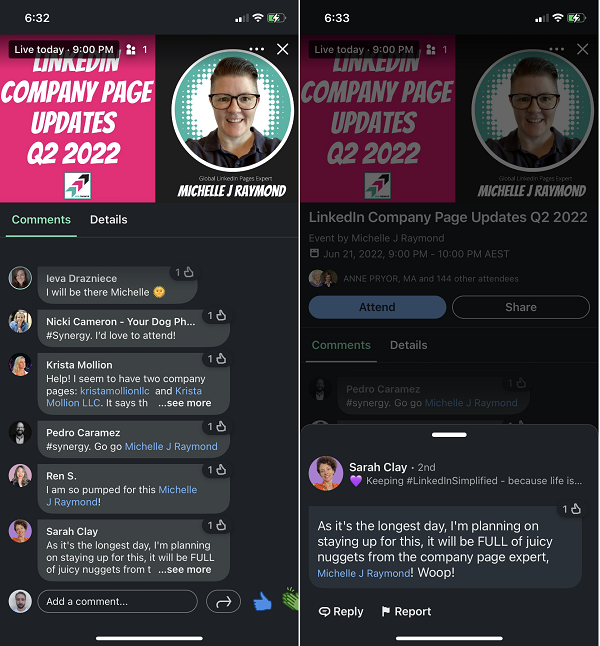600x646 pixels.
Task: Expand Krista Mollion's comment with see more
Action: [x=185, y=403]
